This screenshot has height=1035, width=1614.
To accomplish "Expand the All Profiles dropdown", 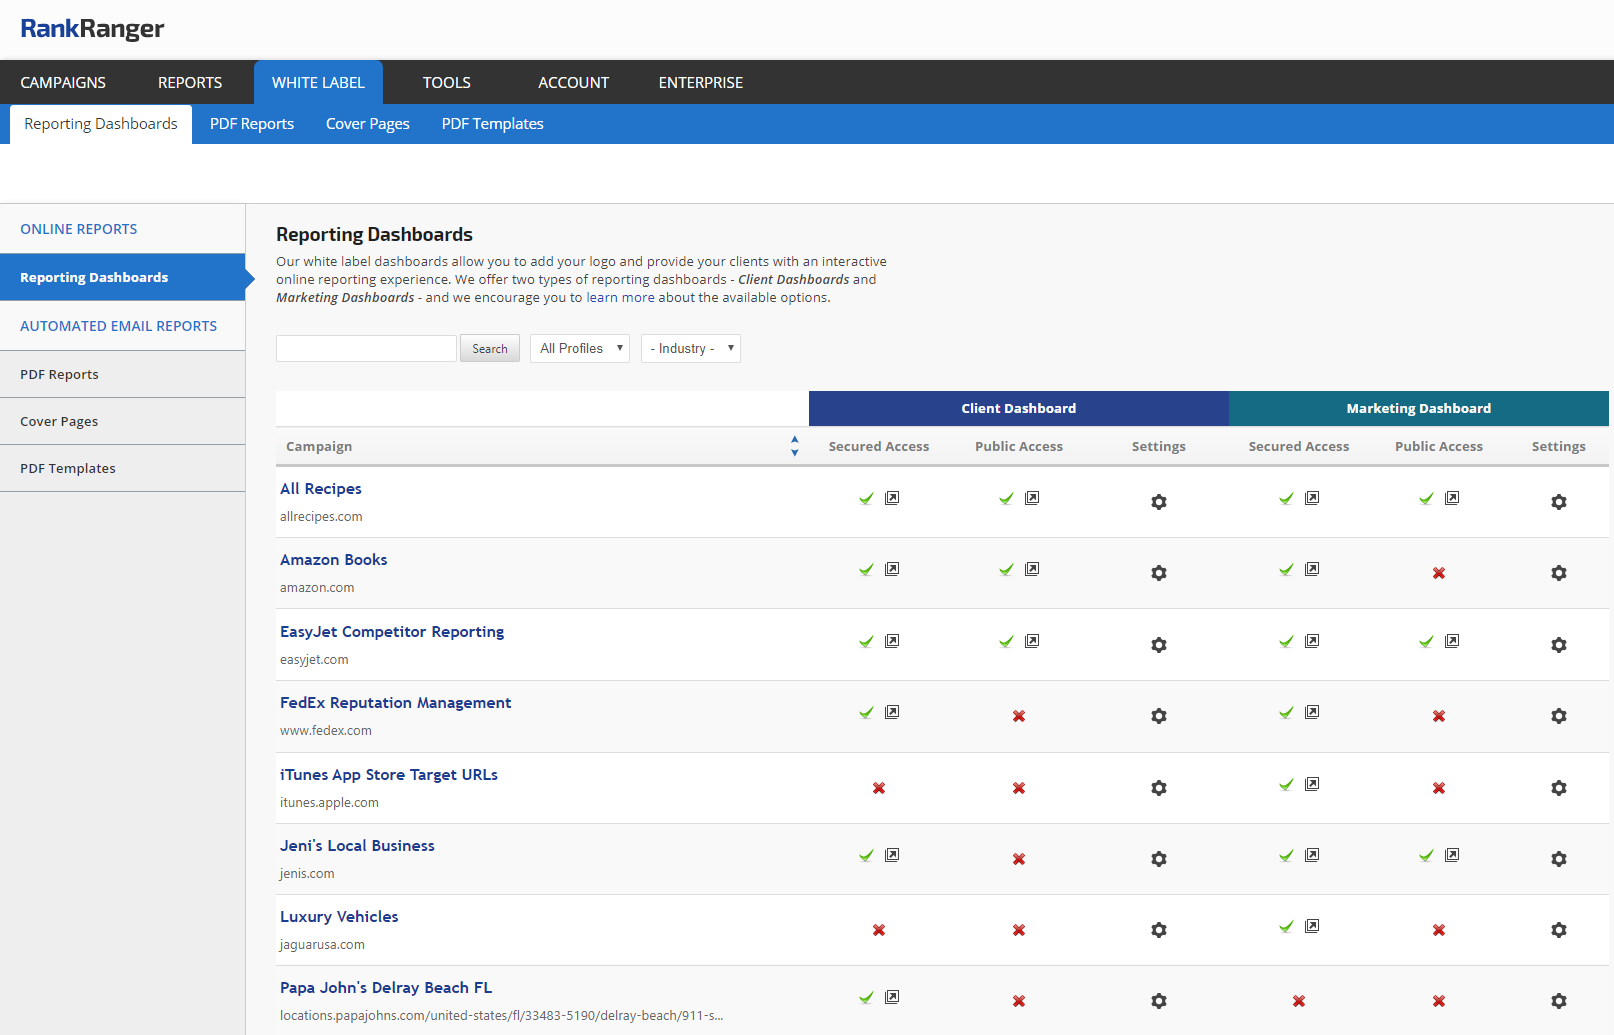I will 580,348.
